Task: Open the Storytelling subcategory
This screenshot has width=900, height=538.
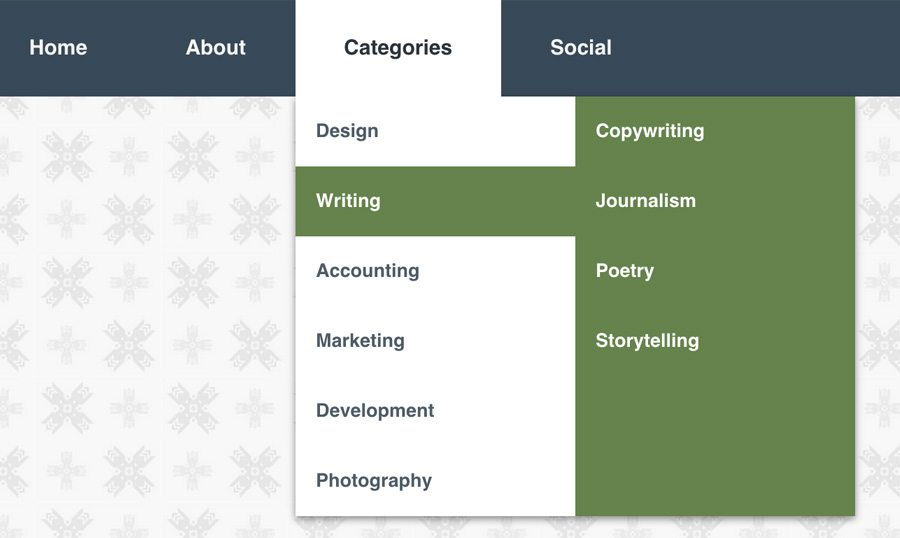Action: 647,341
